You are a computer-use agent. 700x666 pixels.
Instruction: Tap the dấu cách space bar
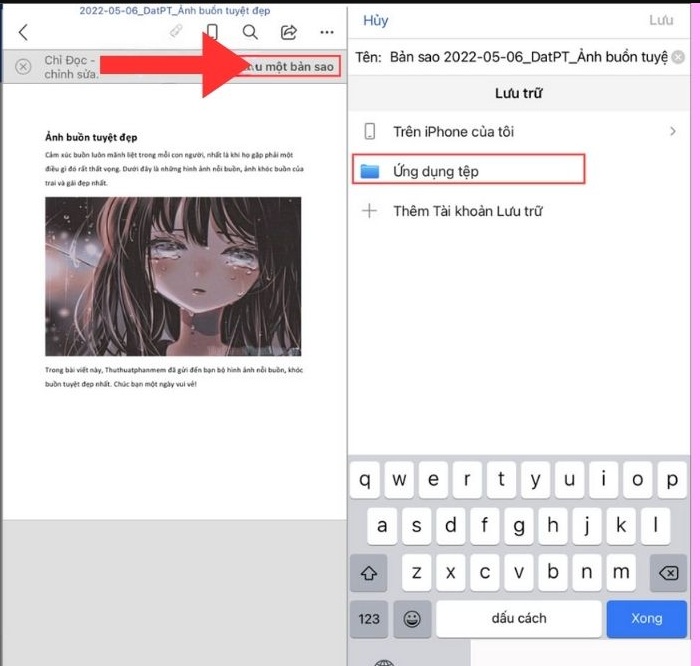coord(519,619)
